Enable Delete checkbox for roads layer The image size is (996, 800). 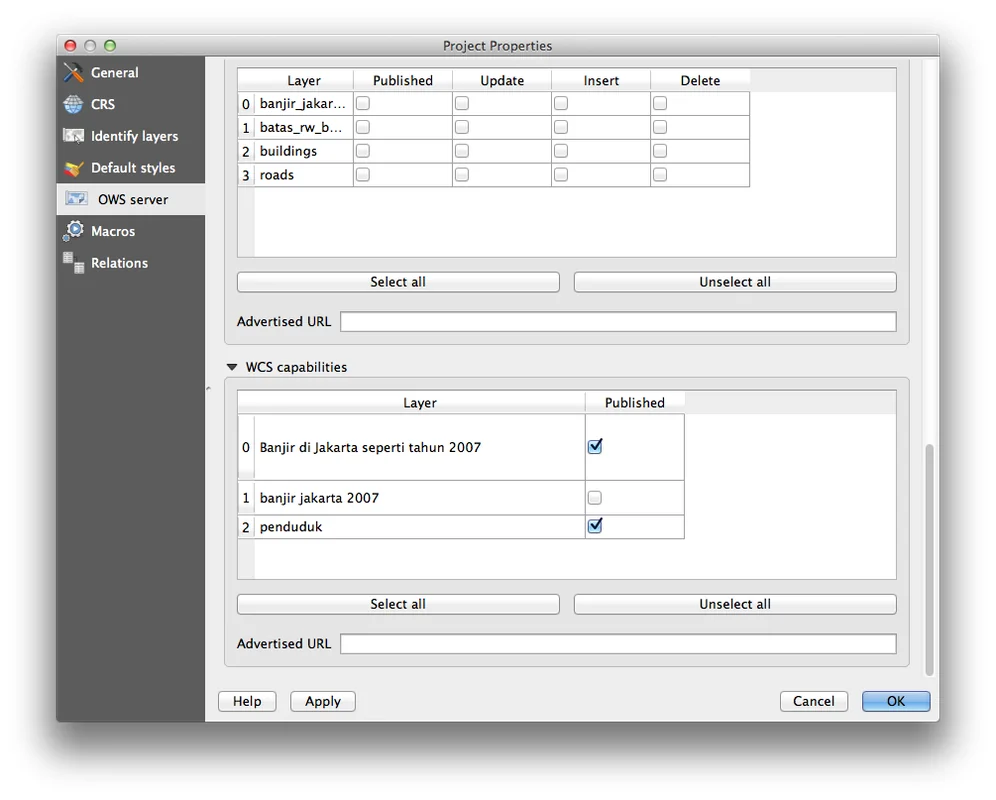[x=660, y=175]
